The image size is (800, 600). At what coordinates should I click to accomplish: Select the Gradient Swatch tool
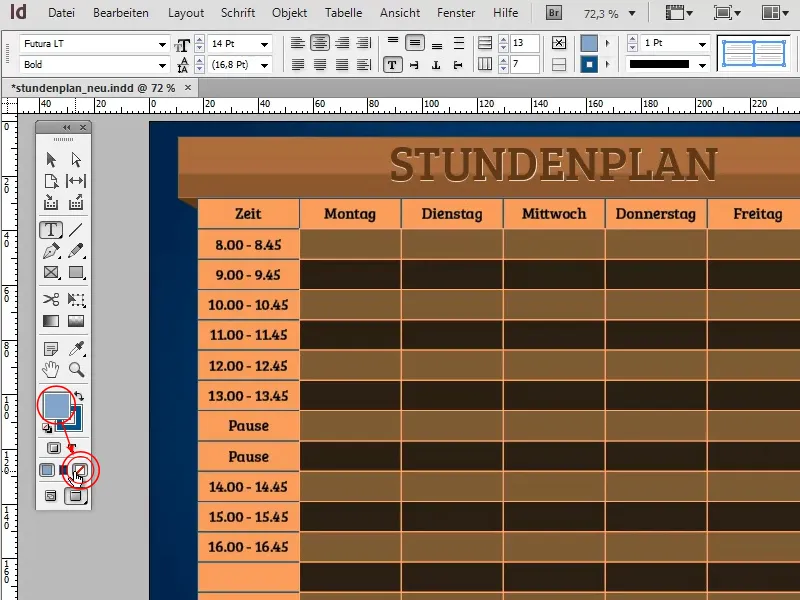51,321
